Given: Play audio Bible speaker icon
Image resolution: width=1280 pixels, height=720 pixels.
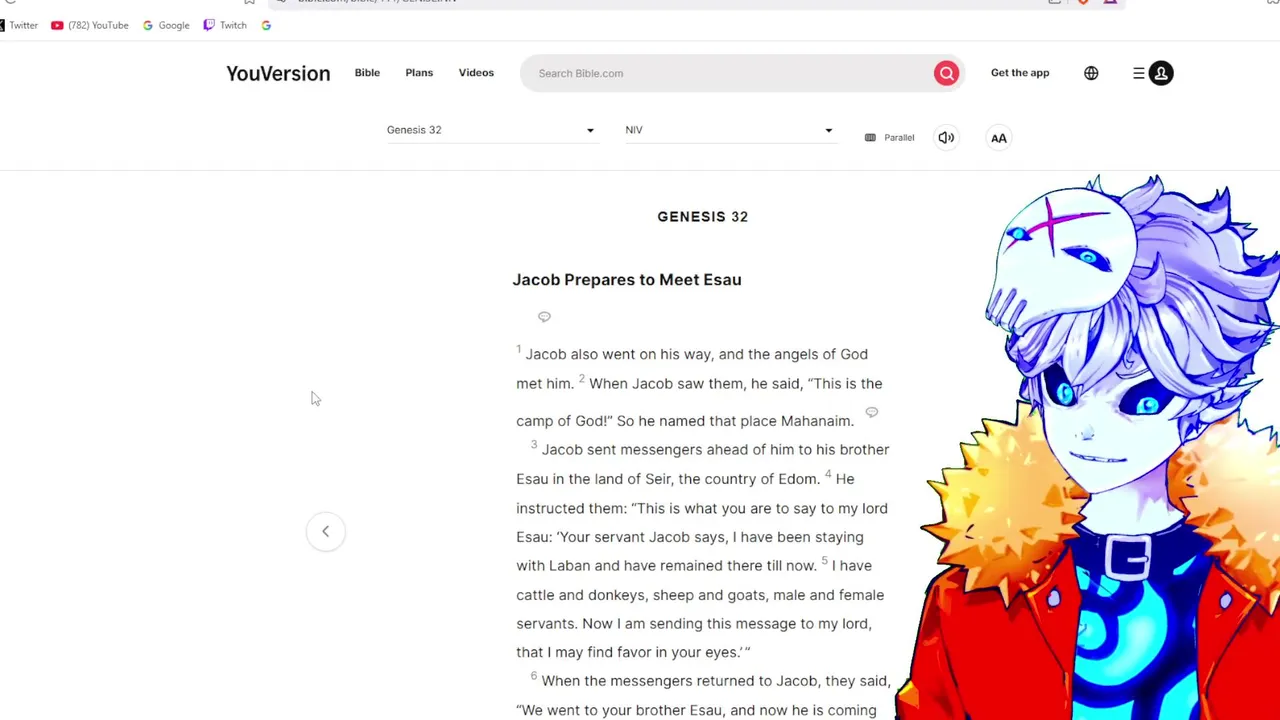Looking at the screenshot, I should (x=946, y=138).
